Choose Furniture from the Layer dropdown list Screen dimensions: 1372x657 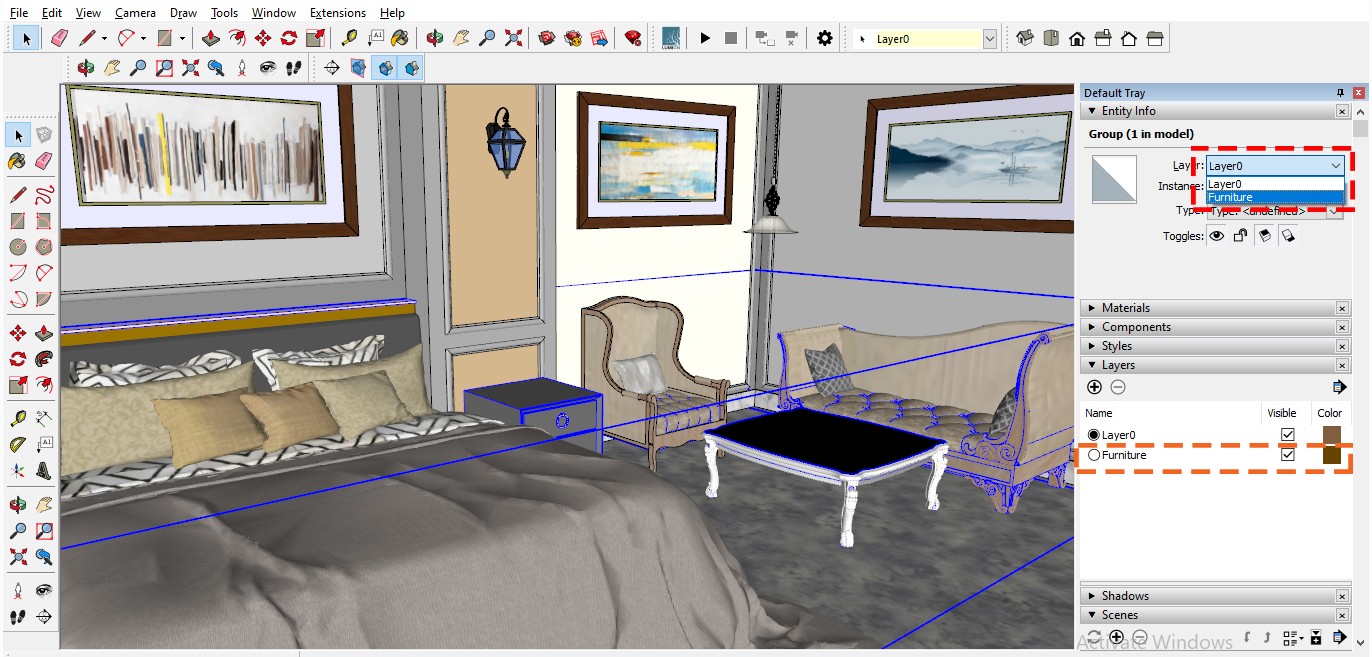click(1230, 197)
